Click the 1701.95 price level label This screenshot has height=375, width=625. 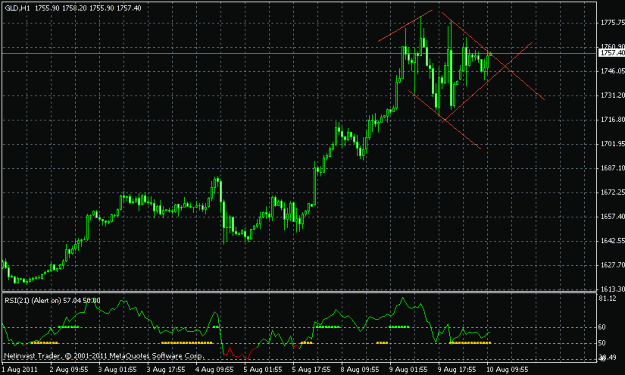coord(613,143)
